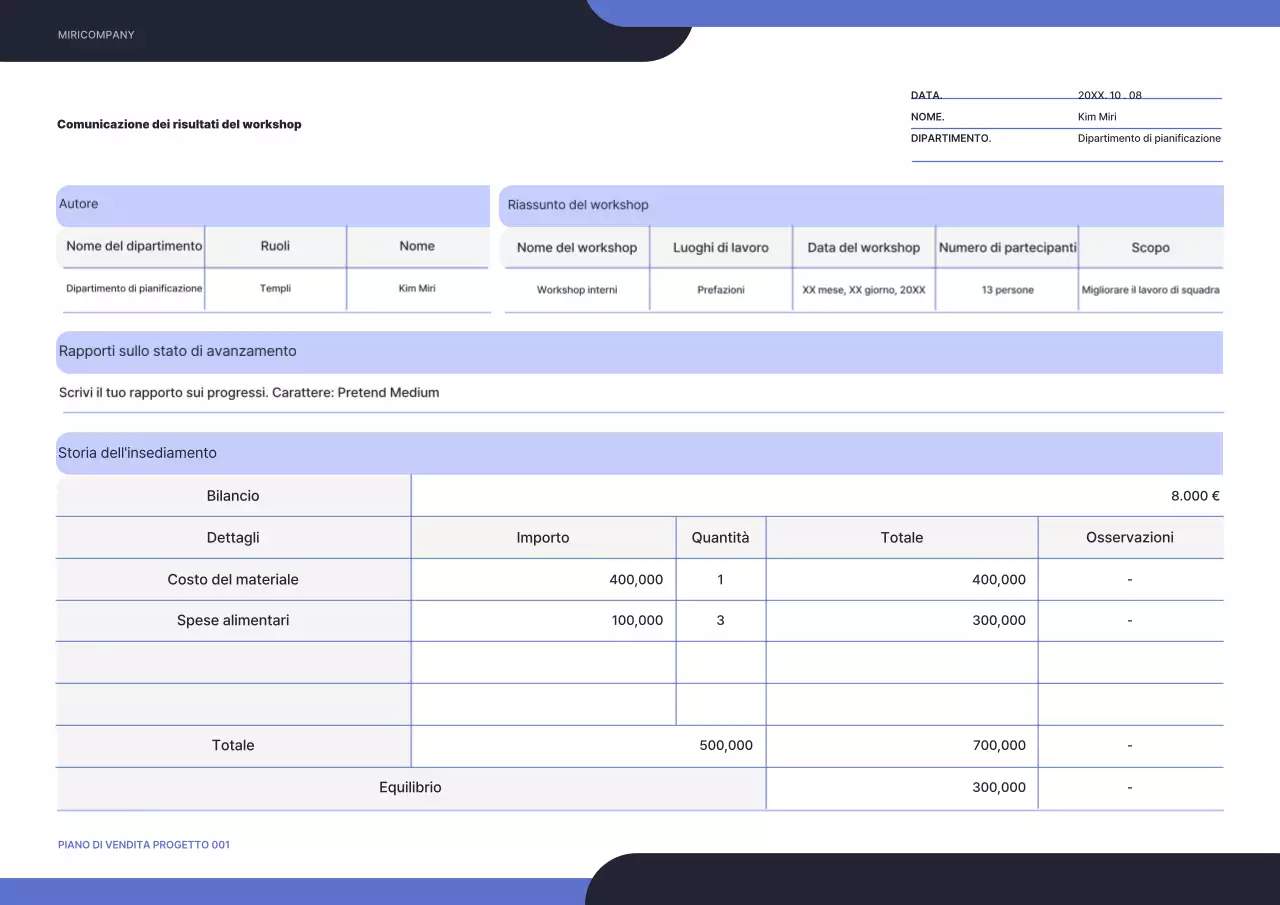Screen dimensions: 1280x905
Task: Select the Numero di partecipanti value 13 persone
Action: click(x=1006, y=290)
